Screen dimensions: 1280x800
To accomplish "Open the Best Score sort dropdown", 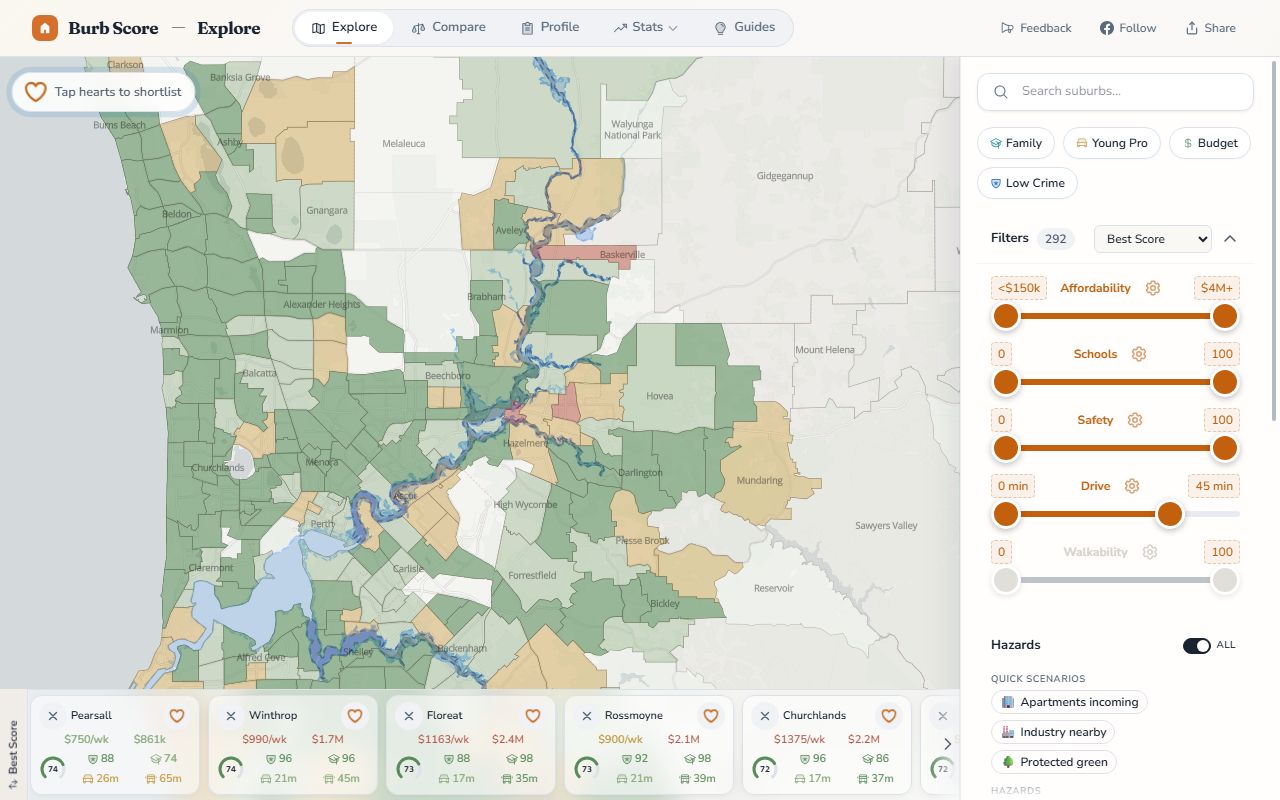I will pyautogui.click(x=1152, y=239).
